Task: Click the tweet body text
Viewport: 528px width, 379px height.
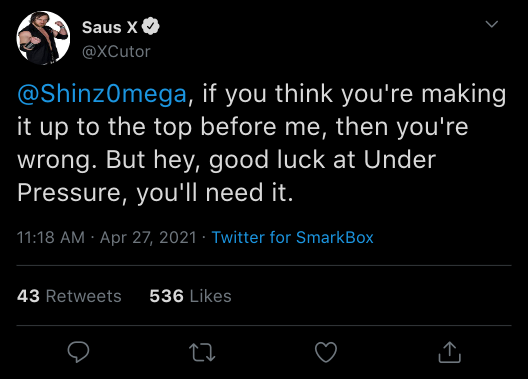Action: 261,143
